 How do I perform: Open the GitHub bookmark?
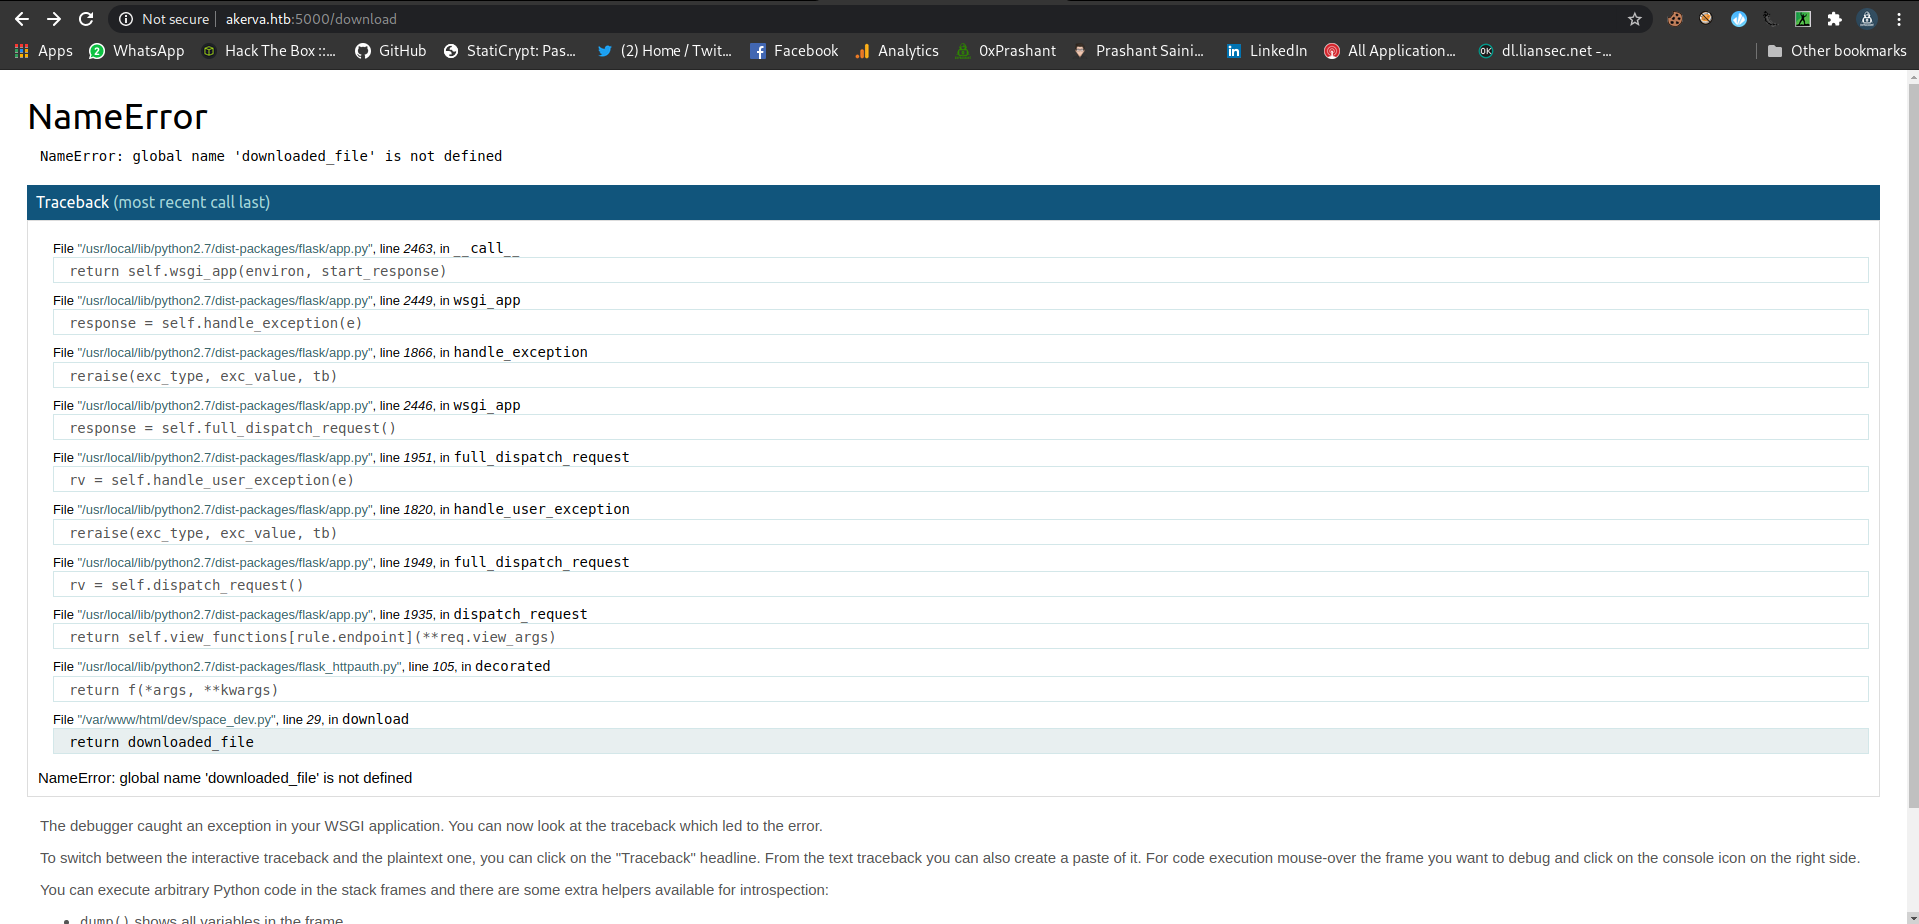click(390, 50)
